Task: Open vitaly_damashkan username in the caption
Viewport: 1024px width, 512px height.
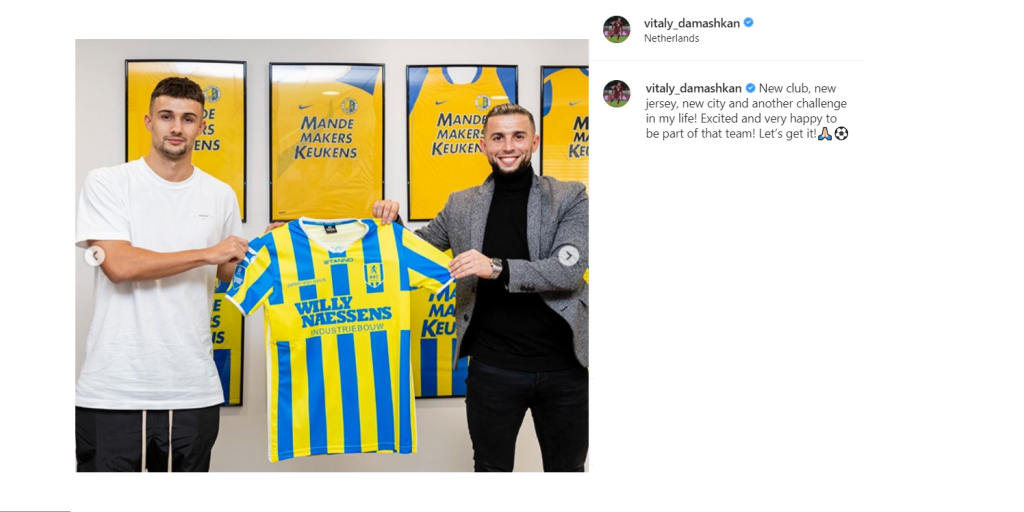Action: coord(694,88)
